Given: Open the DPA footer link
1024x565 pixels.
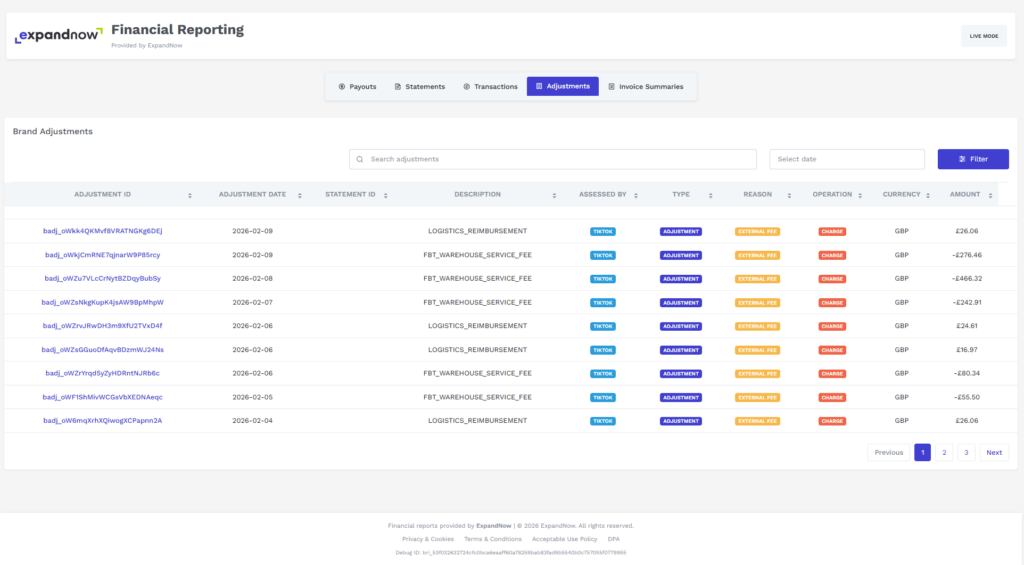Looking at the screenshot, I should (613, 540).
